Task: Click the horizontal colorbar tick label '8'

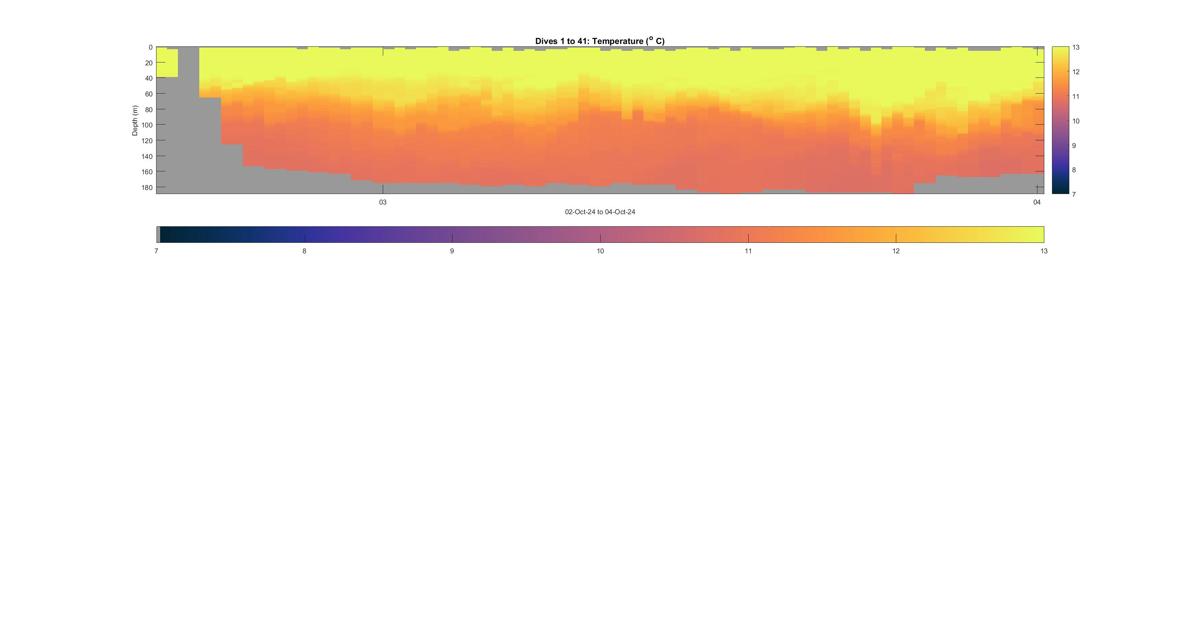Action: tap(304, 252)
